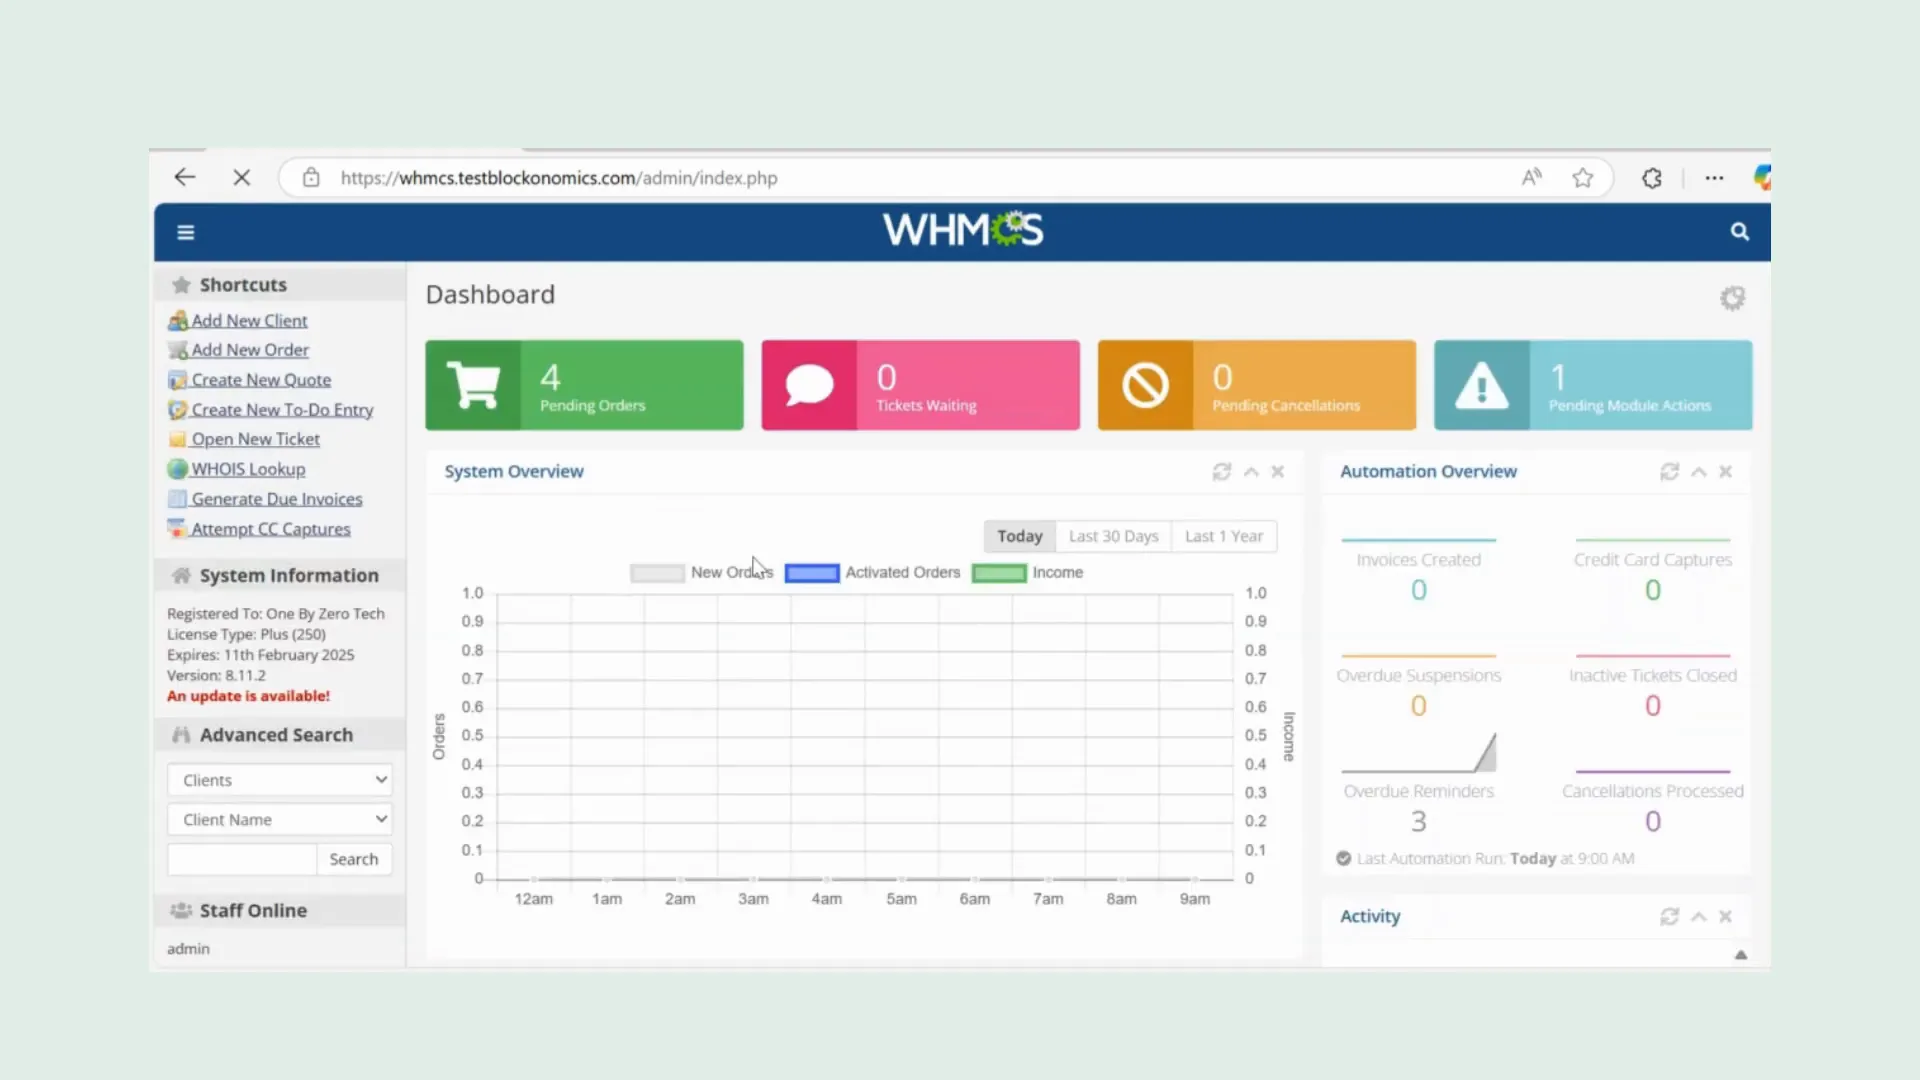Open WHMCS search magnifier icon
Screen dimensions: 1920x1080
[x=1740, y=232]
